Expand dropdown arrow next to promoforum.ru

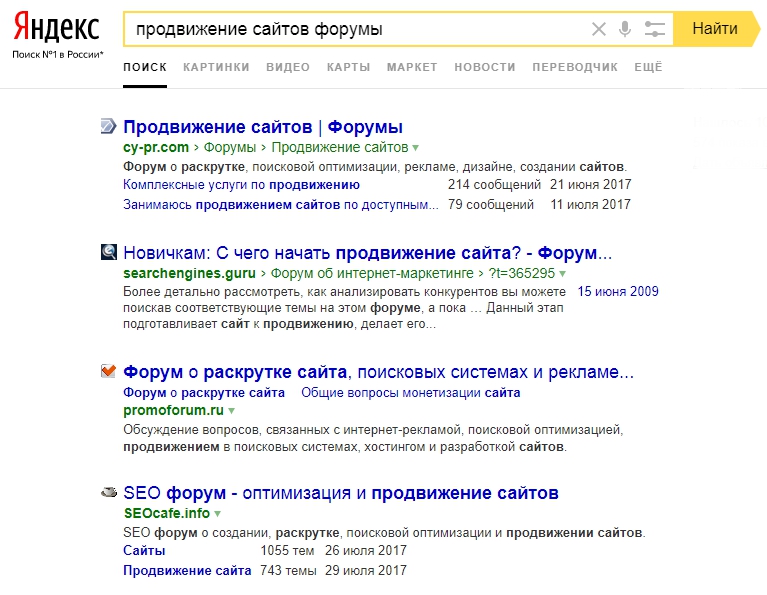point(232,411)
